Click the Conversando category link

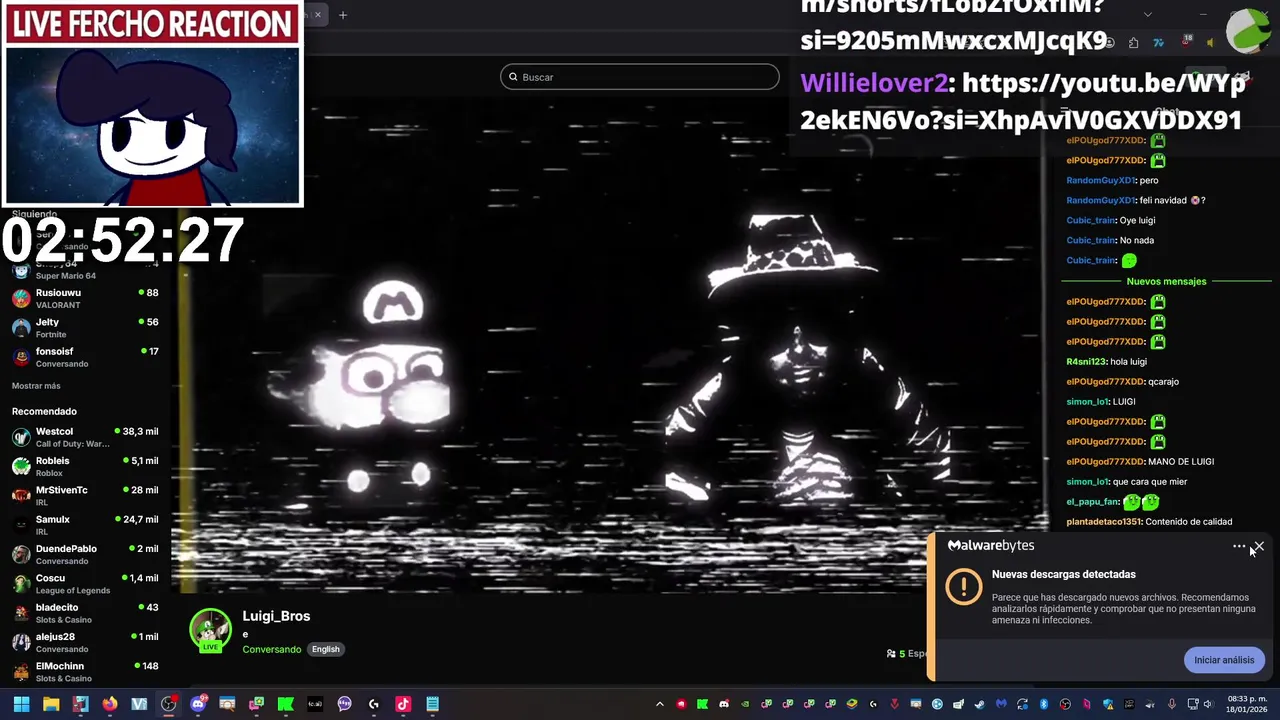(272, 649)
